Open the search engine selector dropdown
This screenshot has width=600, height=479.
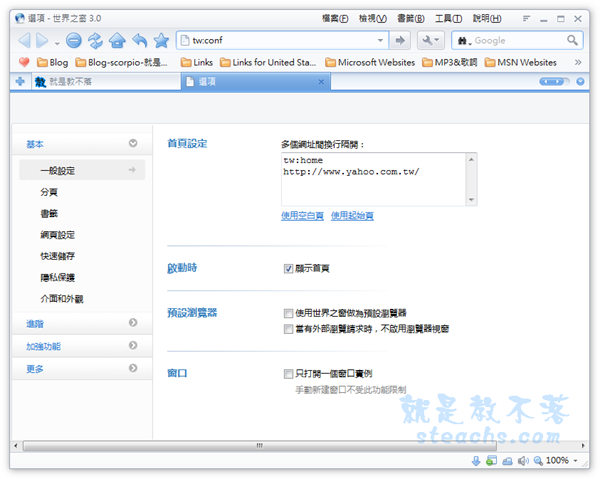click(x=464, y=41)
